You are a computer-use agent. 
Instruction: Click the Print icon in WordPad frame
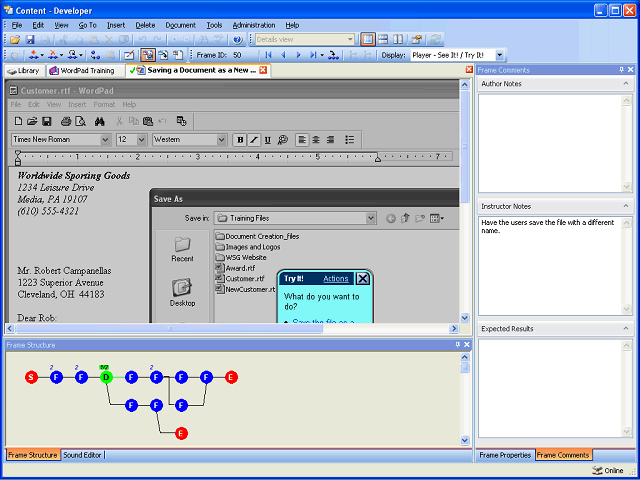pos(66,121)
